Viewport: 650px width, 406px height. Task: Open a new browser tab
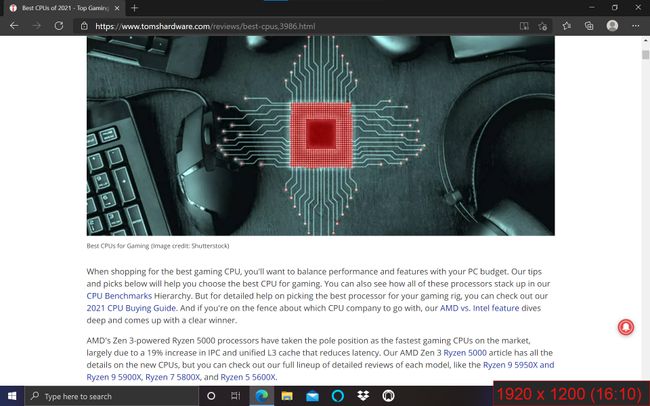134,8
